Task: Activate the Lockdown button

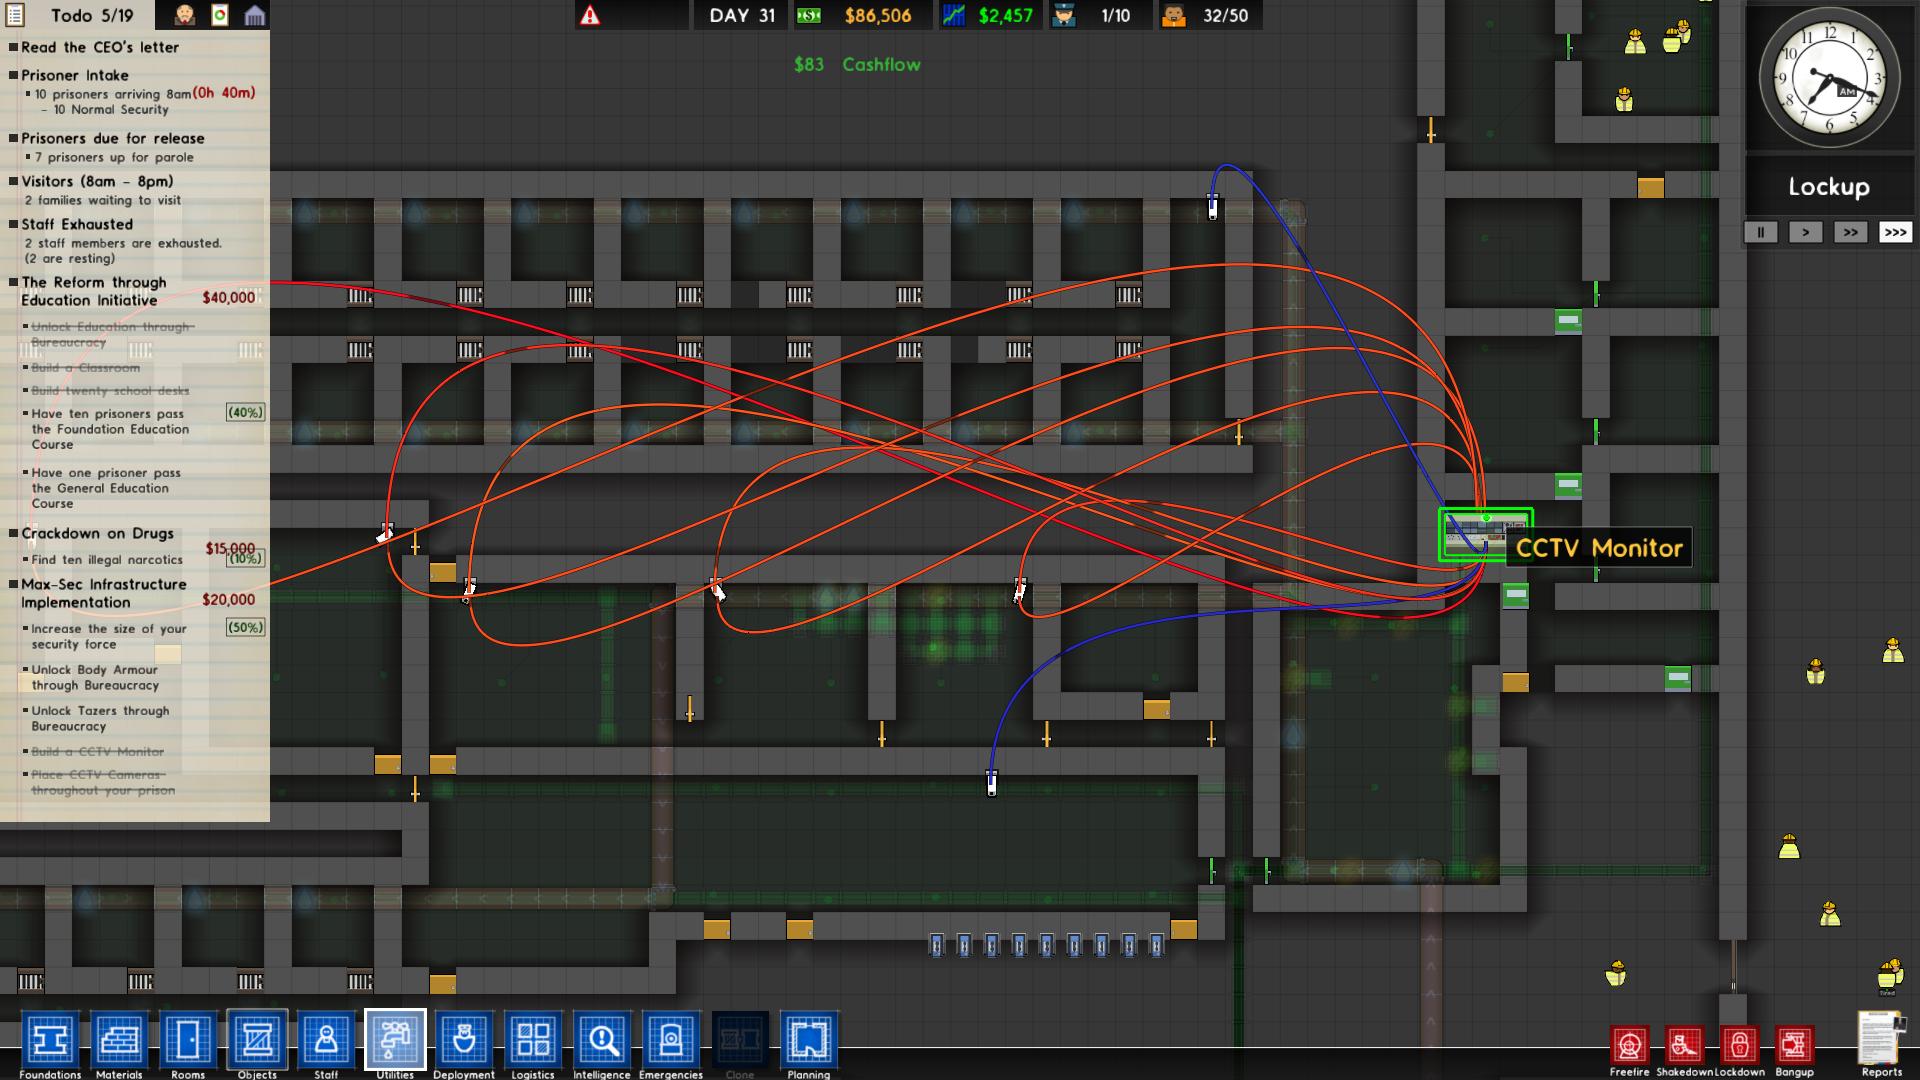Action: (1740, 1046)
